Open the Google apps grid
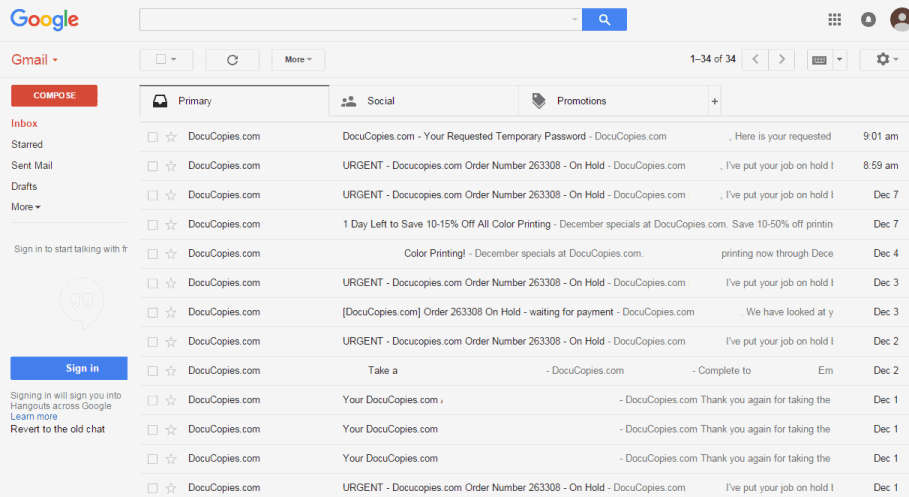The width and height of the screenshot is (909, 497). point(835,19)
